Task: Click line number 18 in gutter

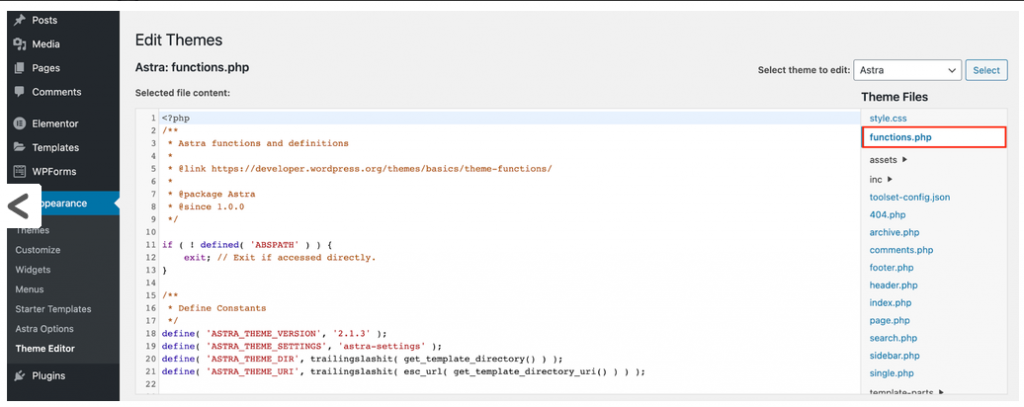Action: pos(151,333)
